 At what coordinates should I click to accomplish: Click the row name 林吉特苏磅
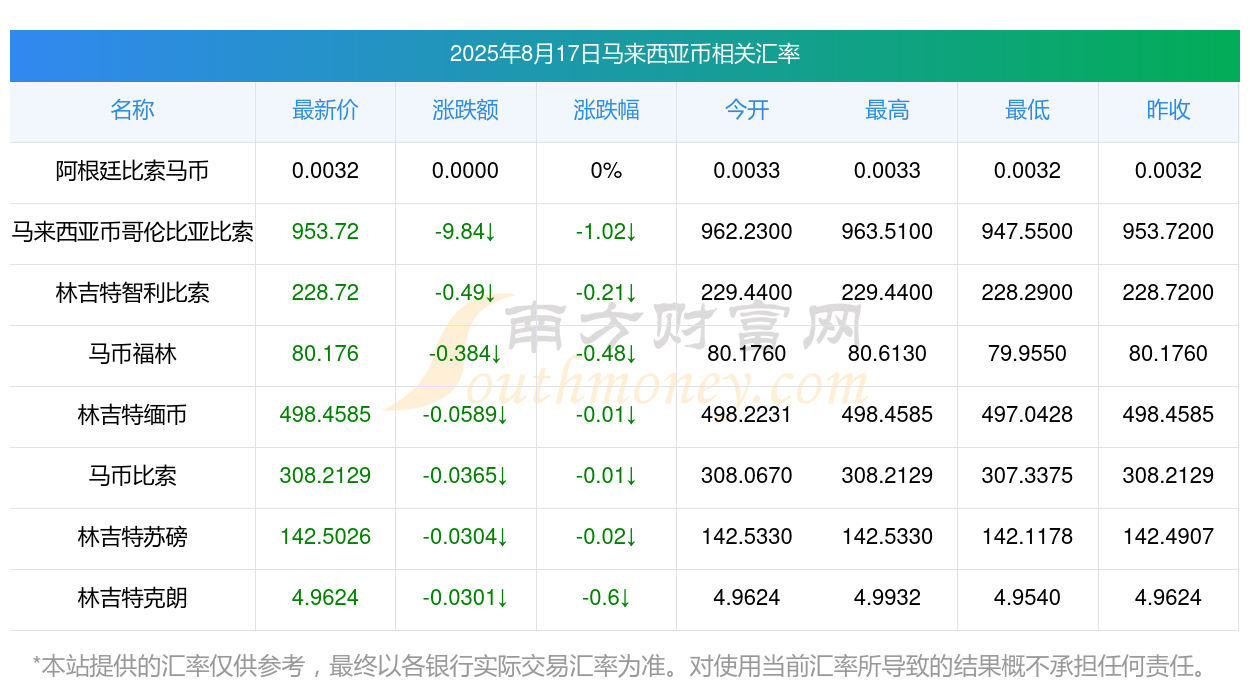coord(132,537)
